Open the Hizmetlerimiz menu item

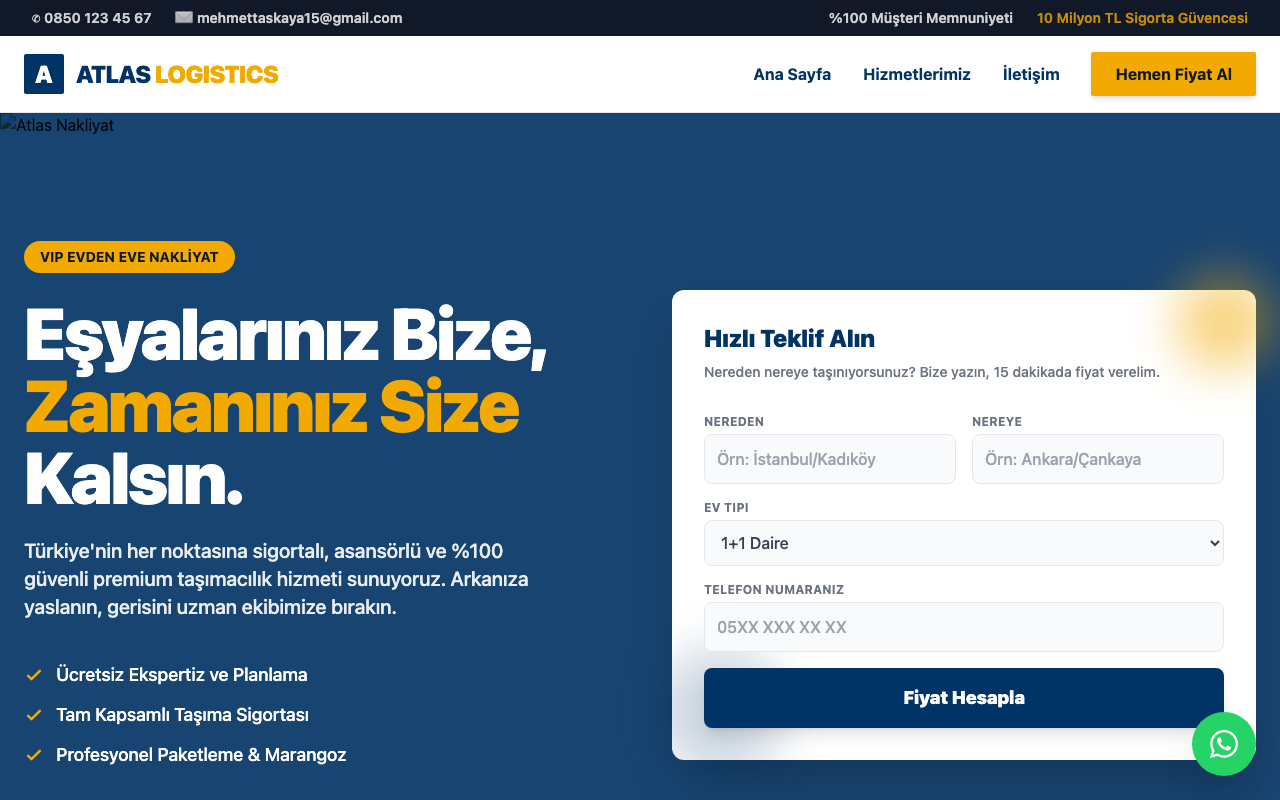point(917,74)
